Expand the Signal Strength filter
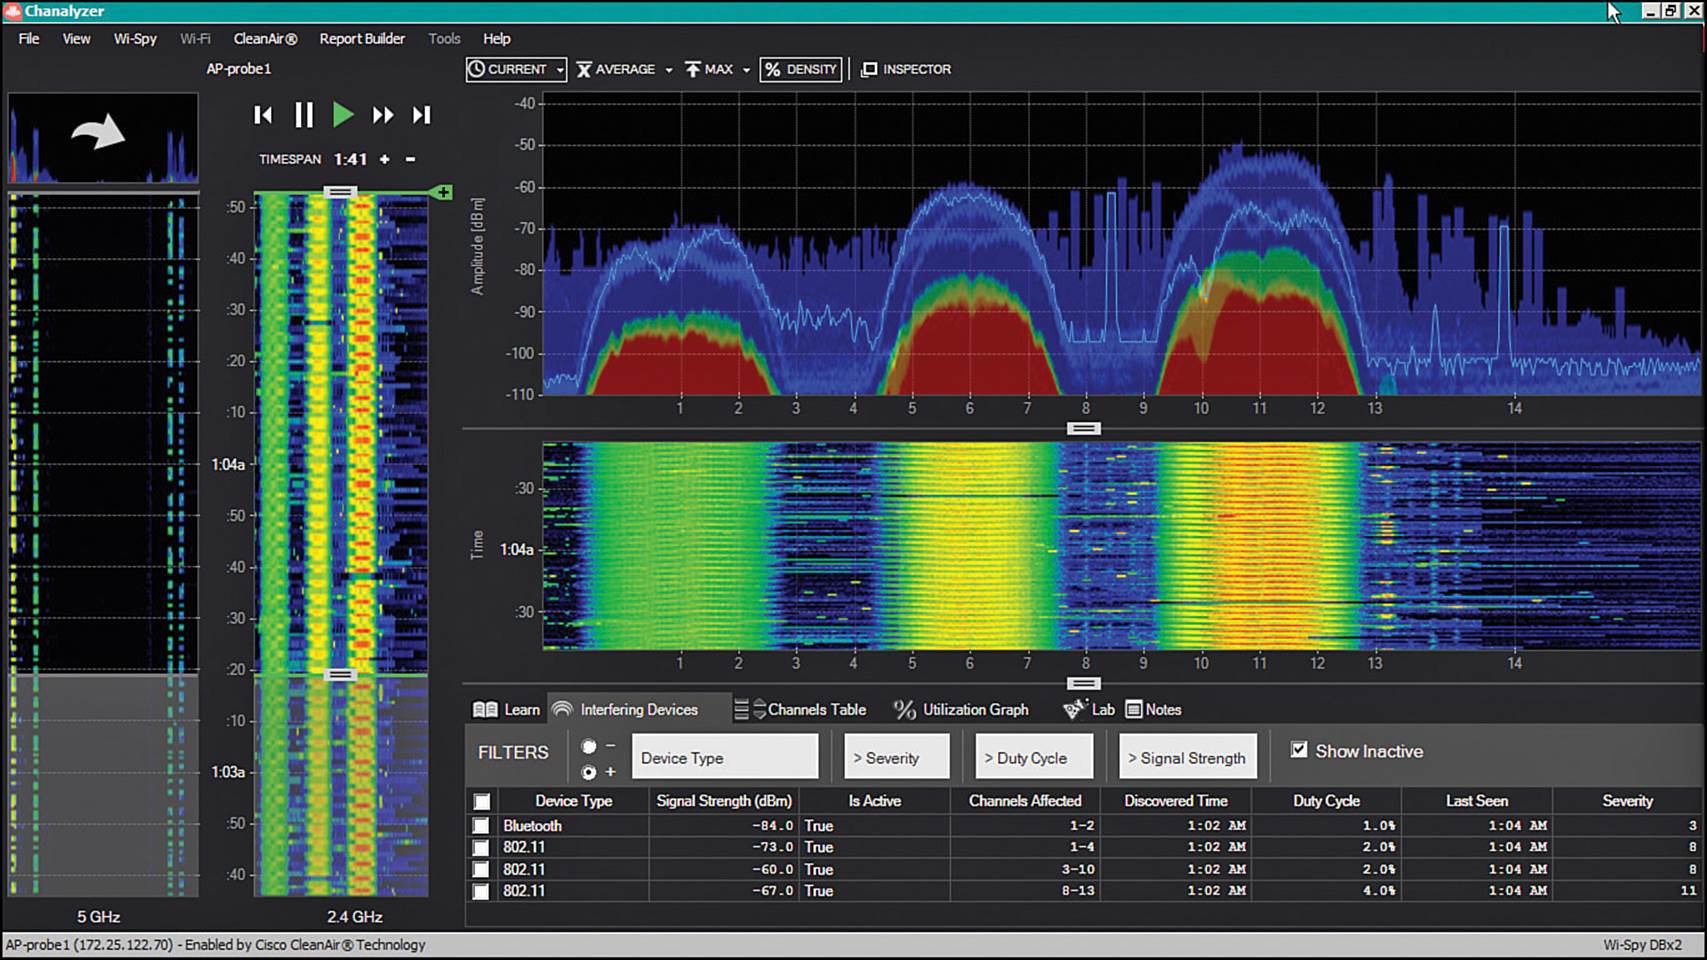This screenshot has width=1707, height=960. click(1187, 757)
